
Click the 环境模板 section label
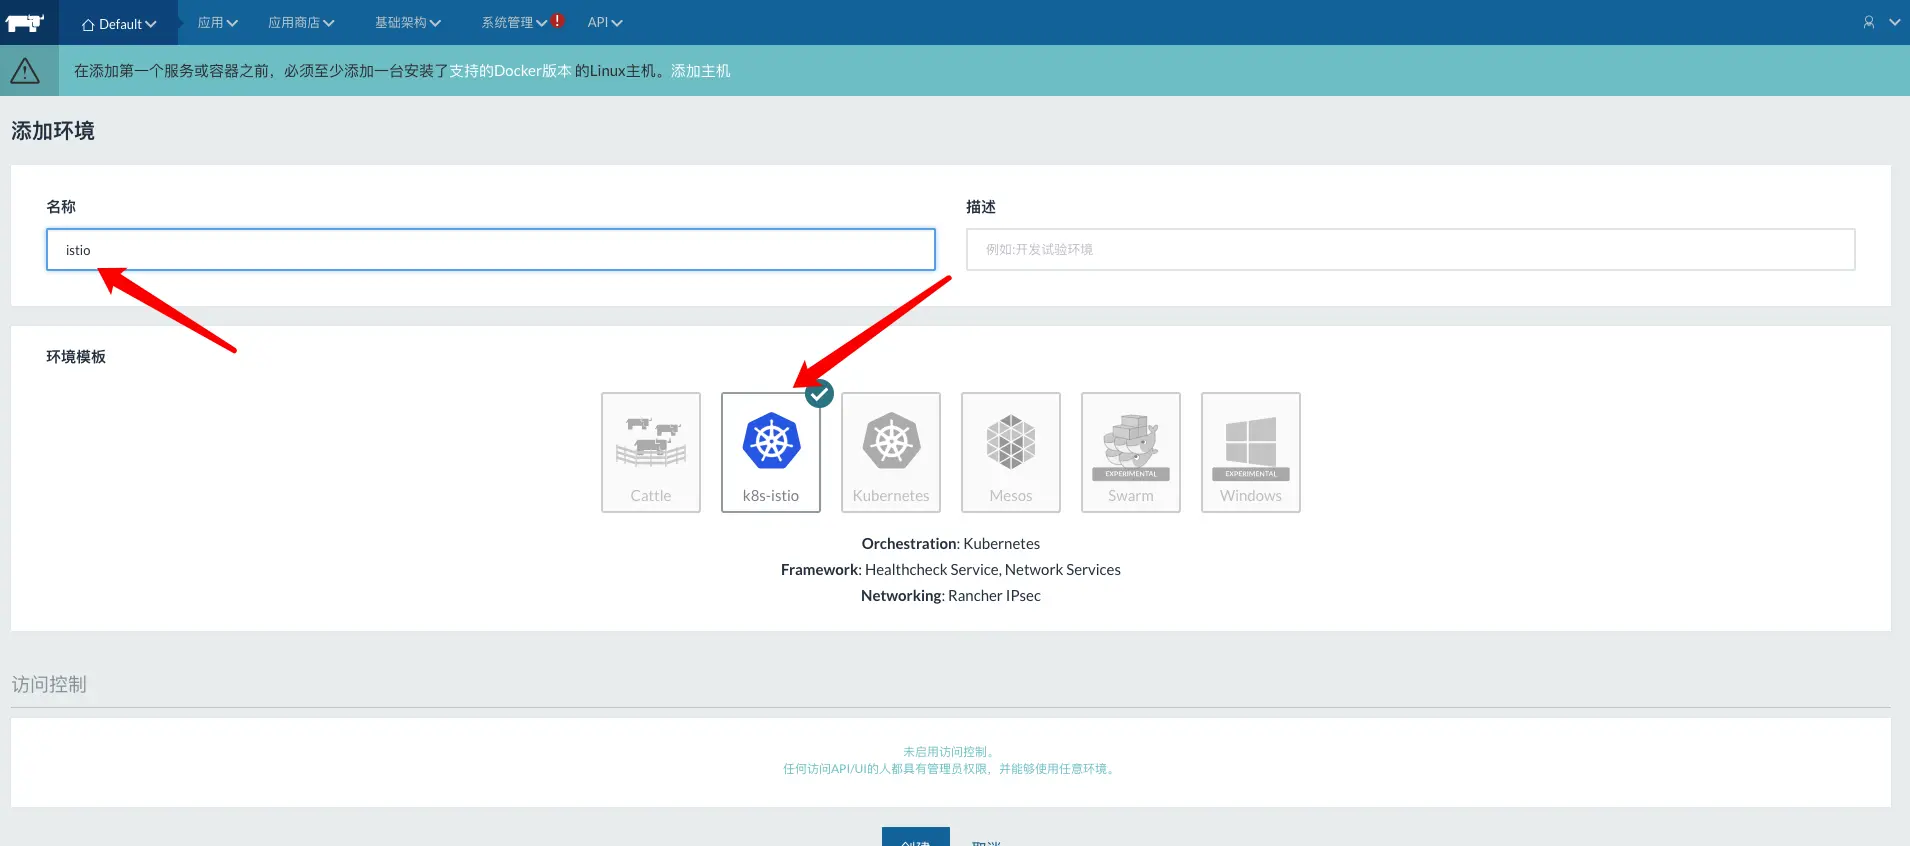tap(76, 357)
